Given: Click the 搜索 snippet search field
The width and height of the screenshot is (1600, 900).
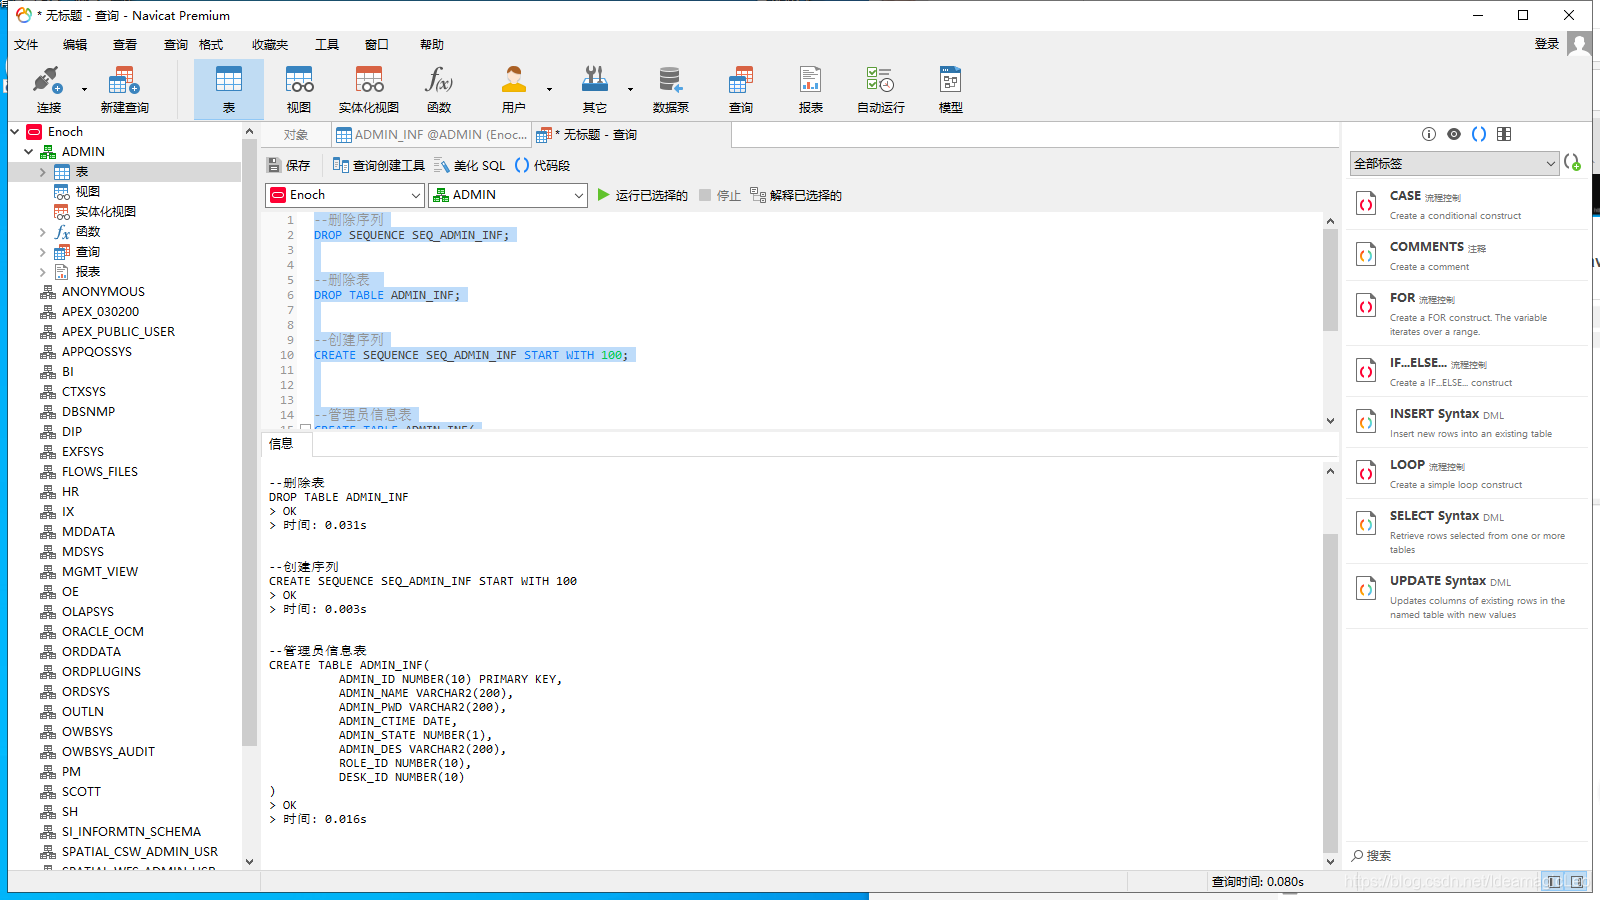Looking at the screenshot, I should click(1465, 856).
